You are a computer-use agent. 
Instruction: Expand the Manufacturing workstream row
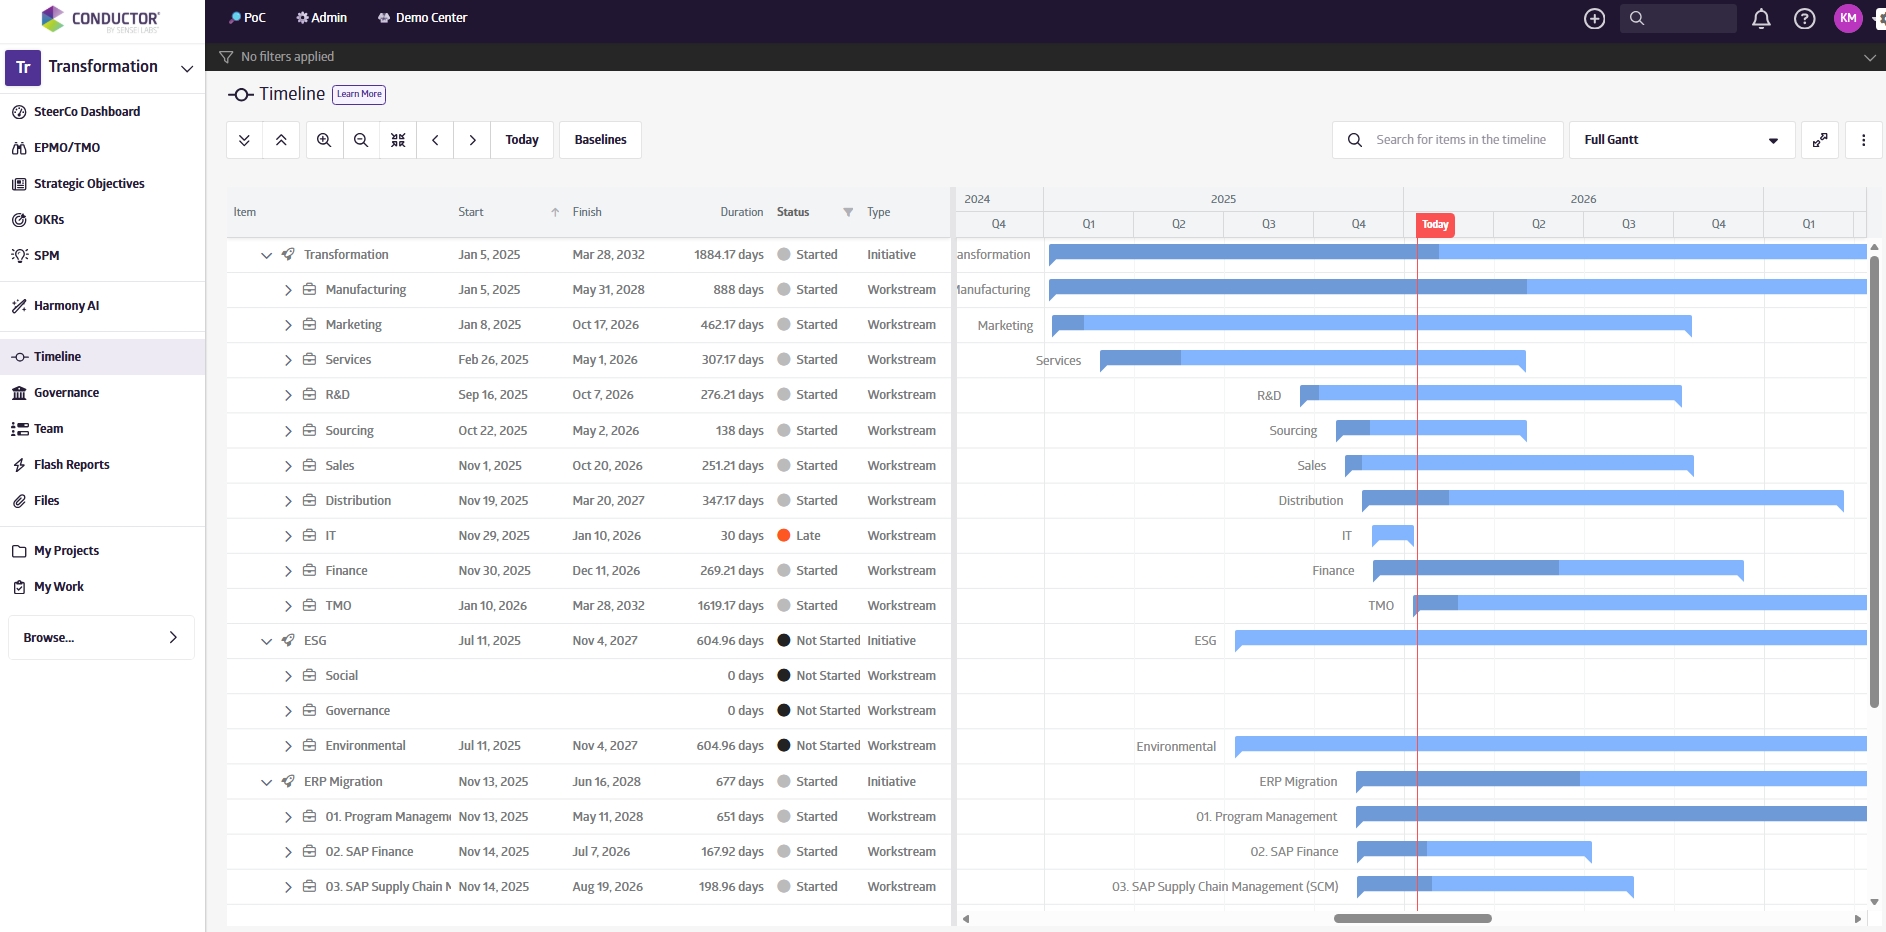288,290
